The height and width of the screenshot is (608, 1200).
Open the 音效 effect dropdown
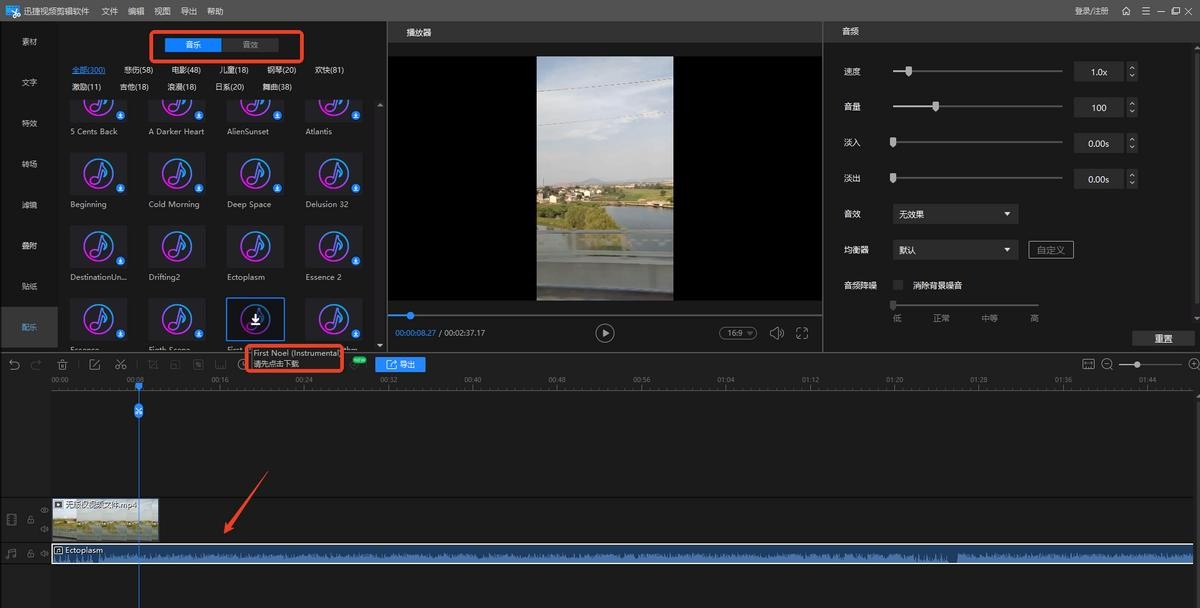pyautogui.click(x=955, y=214)
